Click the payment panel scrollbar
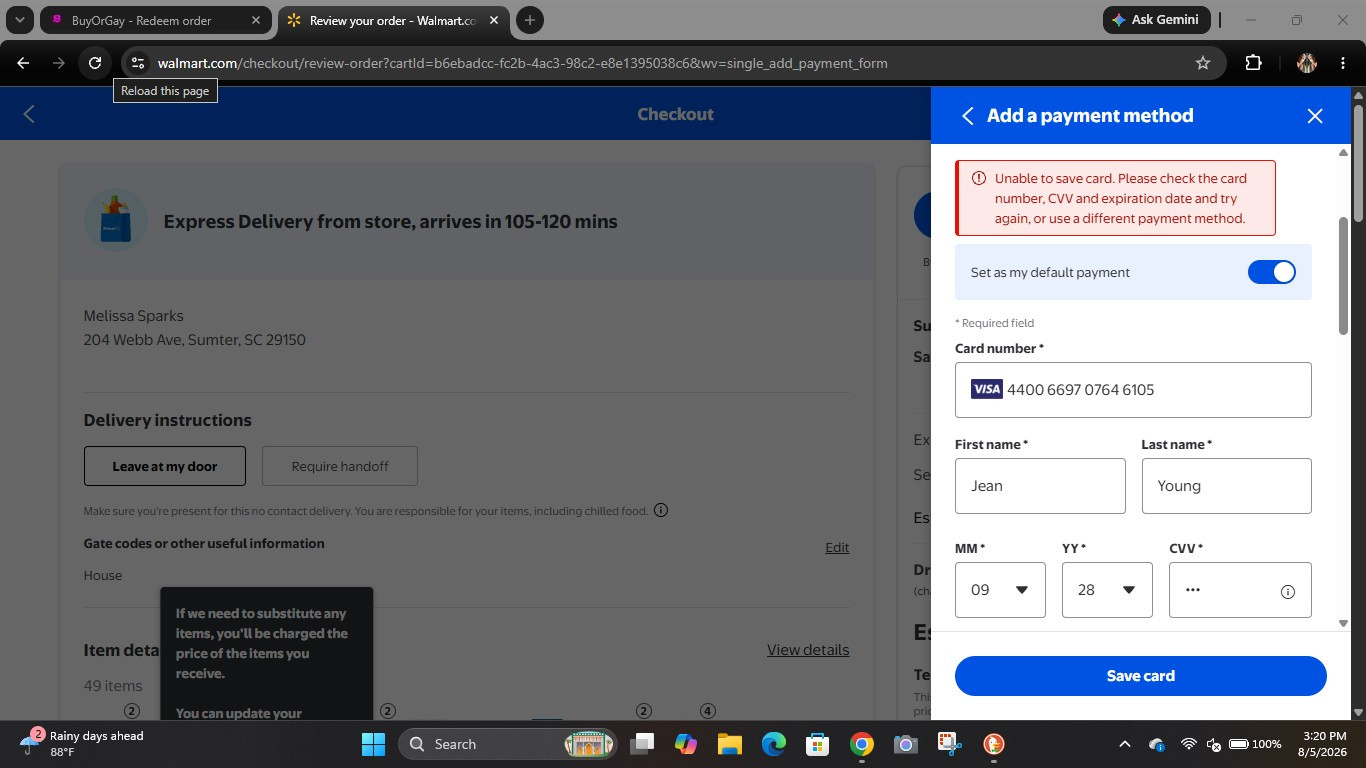 click(x=1343, y=276)
